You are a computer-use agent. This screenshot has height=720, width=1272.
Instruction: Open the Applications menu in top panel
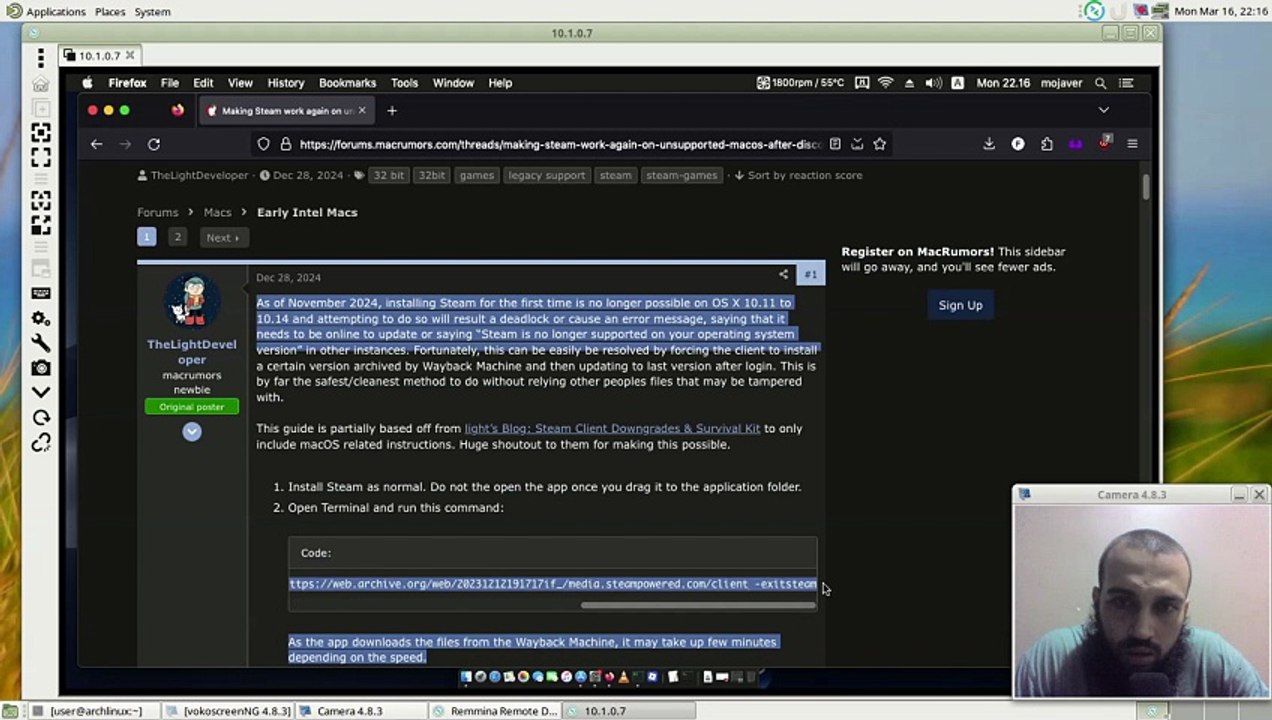(46, 11)
